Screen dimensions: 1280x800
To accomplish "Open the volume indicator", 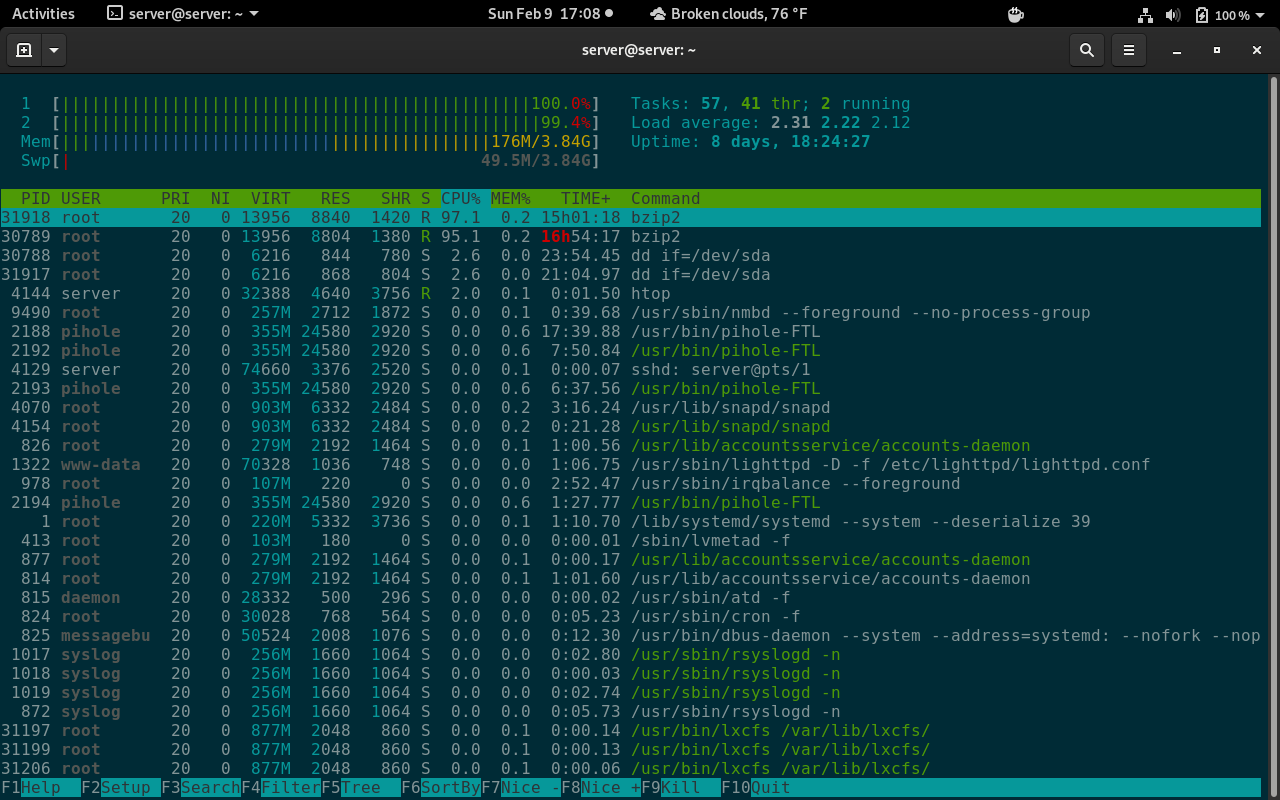I will pos(1173,14).
